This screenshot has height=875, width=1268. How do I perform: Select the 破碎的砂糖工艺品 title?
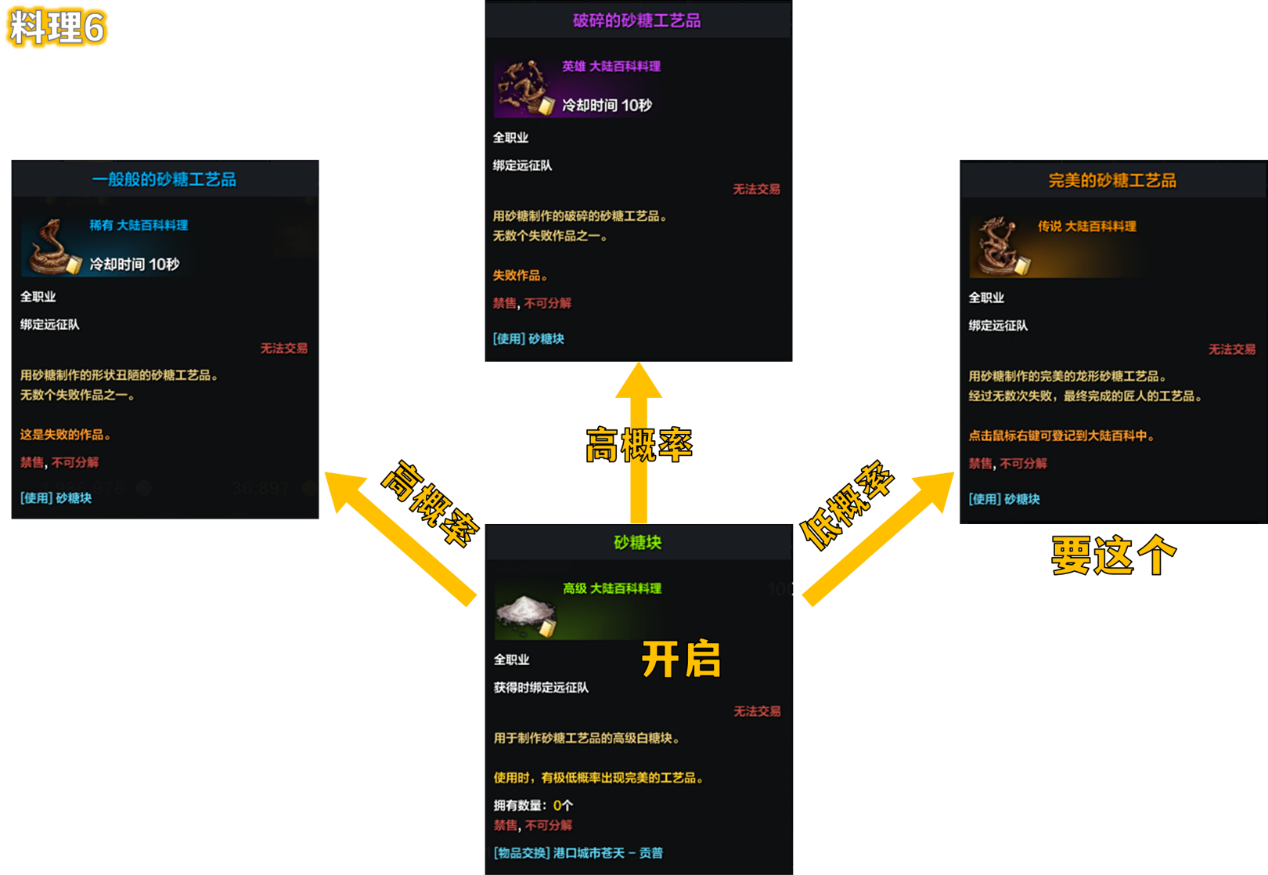[x=636, y=20]
